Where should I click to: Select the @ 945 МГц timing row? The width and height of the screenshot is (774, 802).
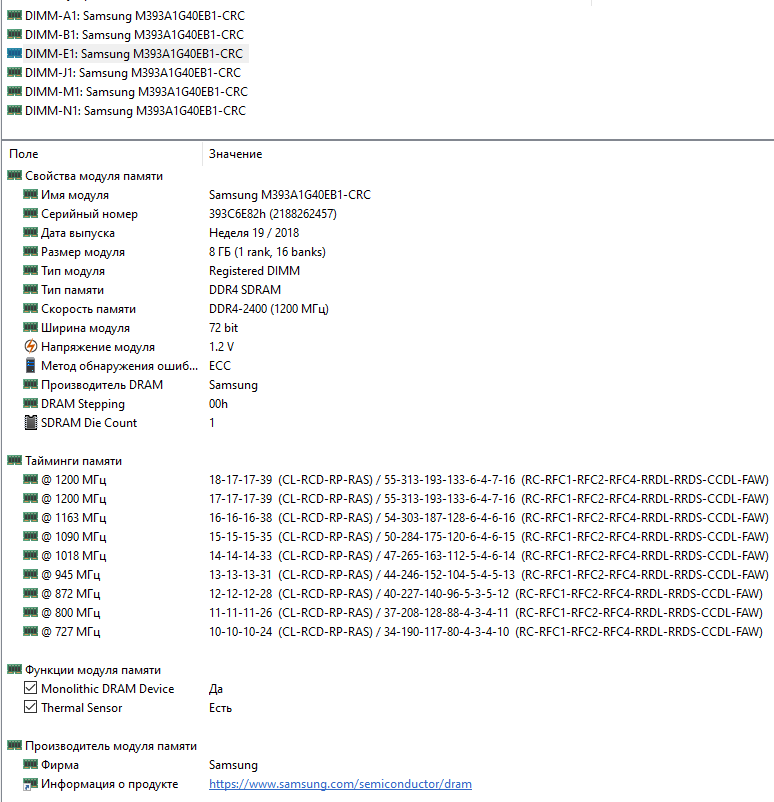[396, 574]
